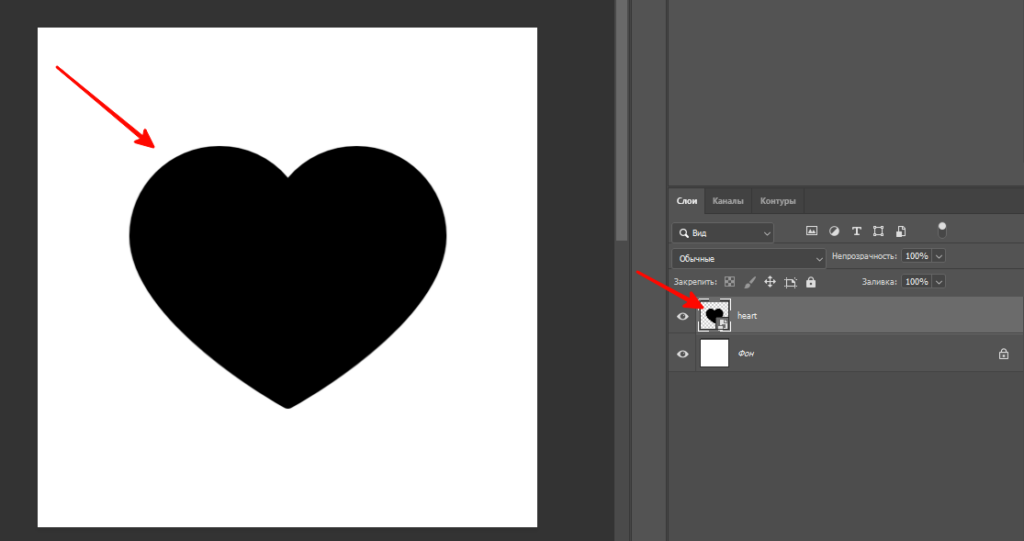Lock image pixels brush icon
The height and width of the screenshot is (541, 1024).
click(750, 283)
